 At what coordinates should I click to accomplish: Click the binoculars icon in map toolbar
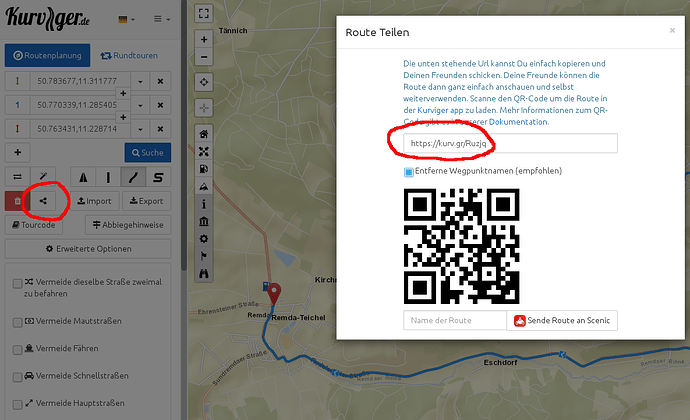[x=204, y=273]
